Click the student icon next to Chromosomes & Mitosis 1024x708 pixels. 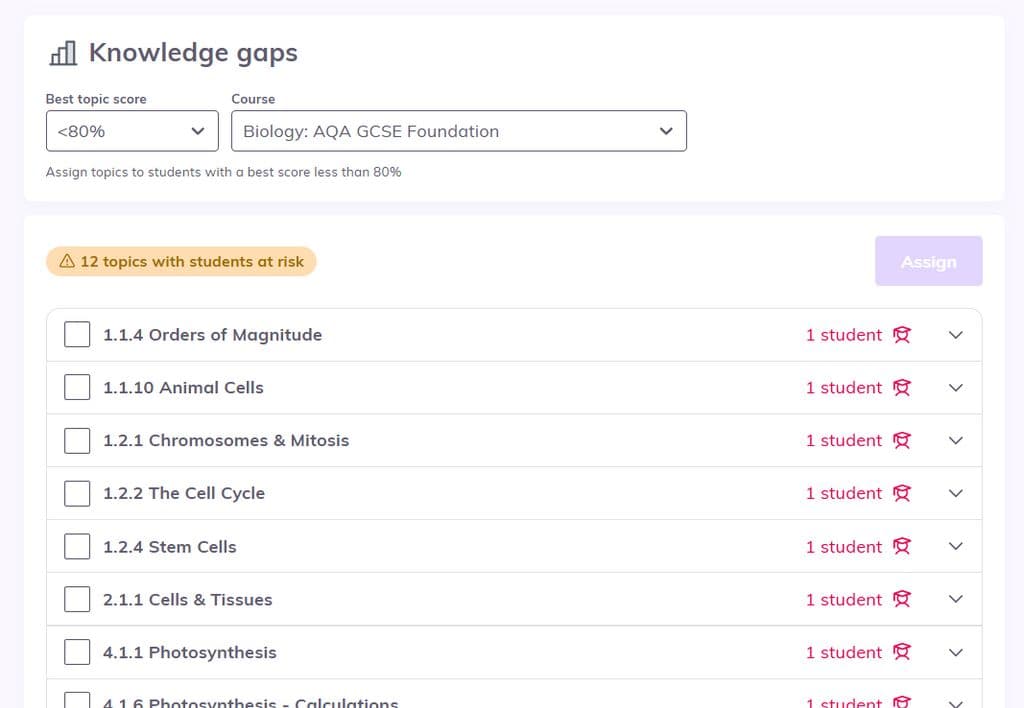[x=901, y=440]
